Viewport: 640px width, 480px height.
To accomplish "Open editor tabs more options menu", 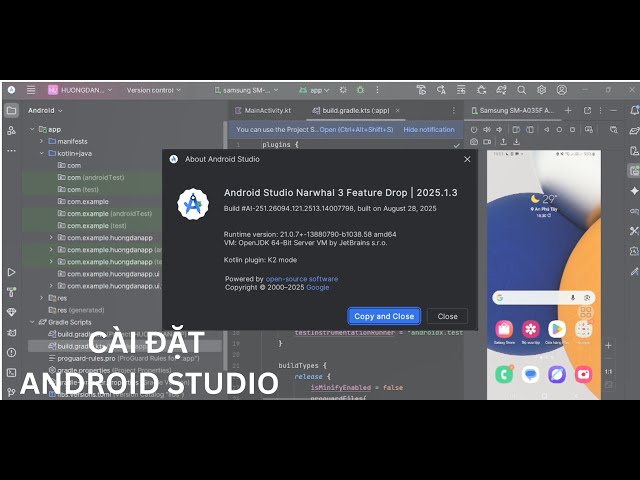I will [x=453, y=110].
